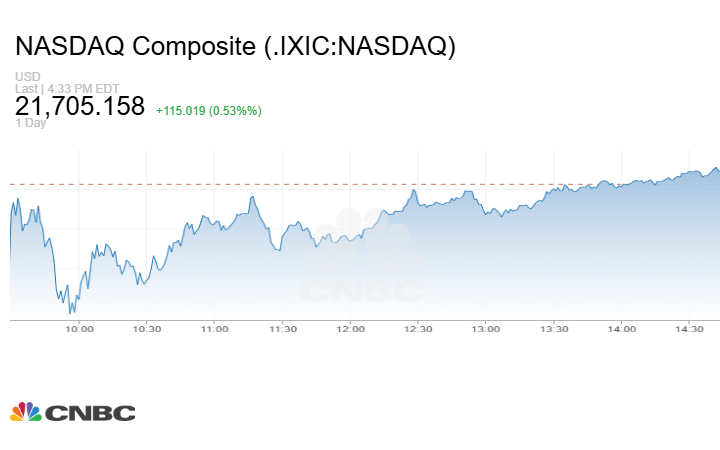Click the 13:00 time axis label
Viewport: 720px width, 450px height.
486,329
